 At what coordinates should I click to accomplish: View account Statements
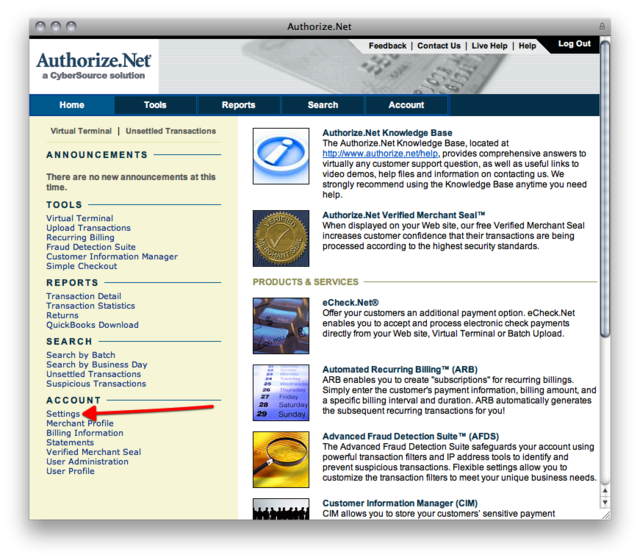point(70,442)
